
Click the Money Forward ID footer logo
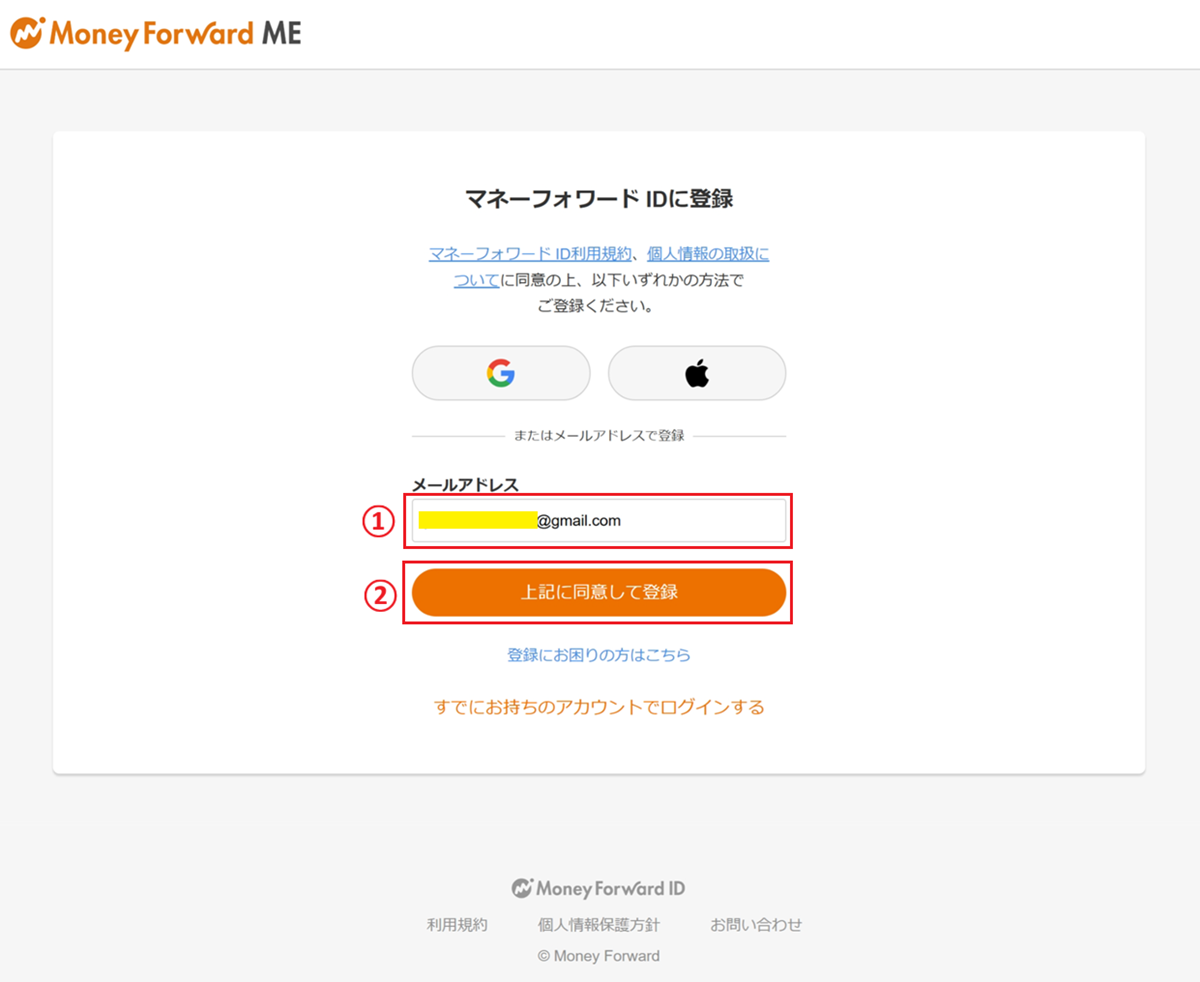point(598,888)
